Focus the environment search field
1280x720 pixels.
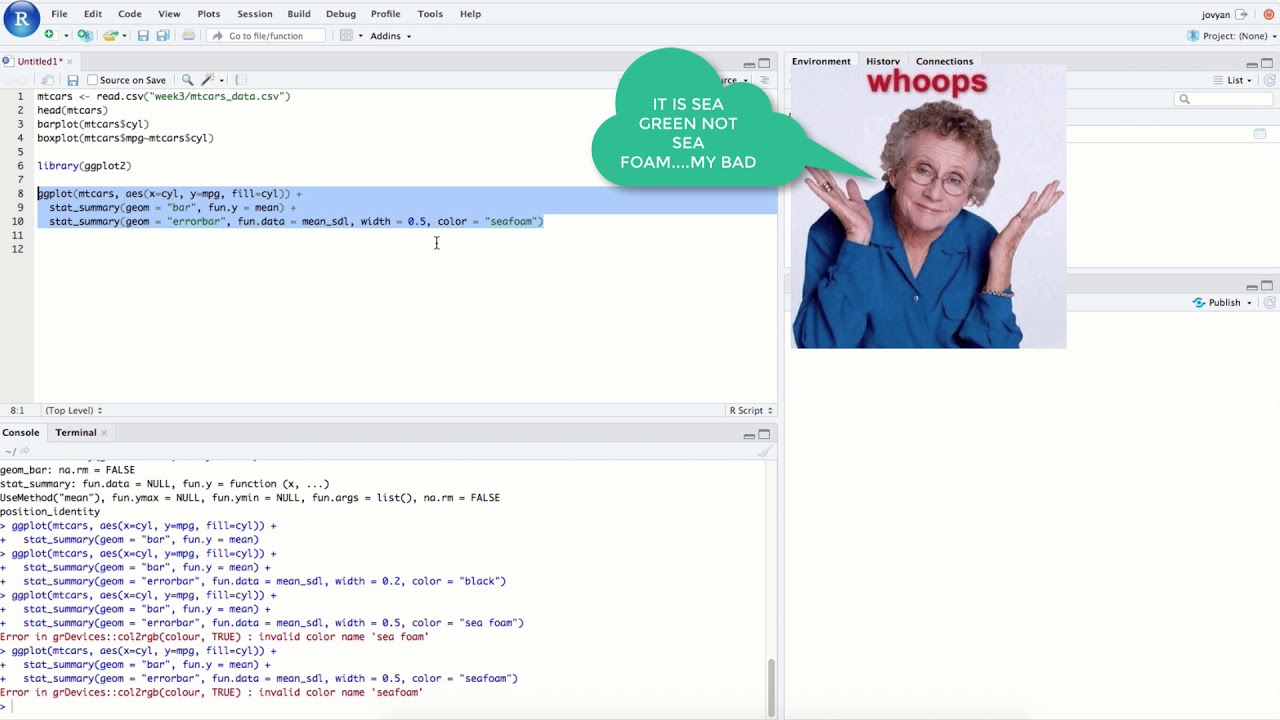click(x=1223, y=99)
